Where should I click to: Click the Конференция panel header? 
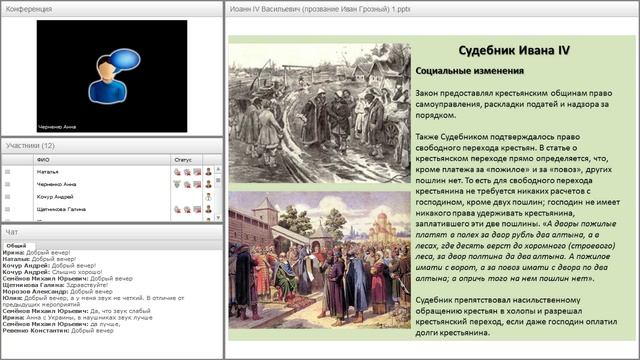click(112, 9)
